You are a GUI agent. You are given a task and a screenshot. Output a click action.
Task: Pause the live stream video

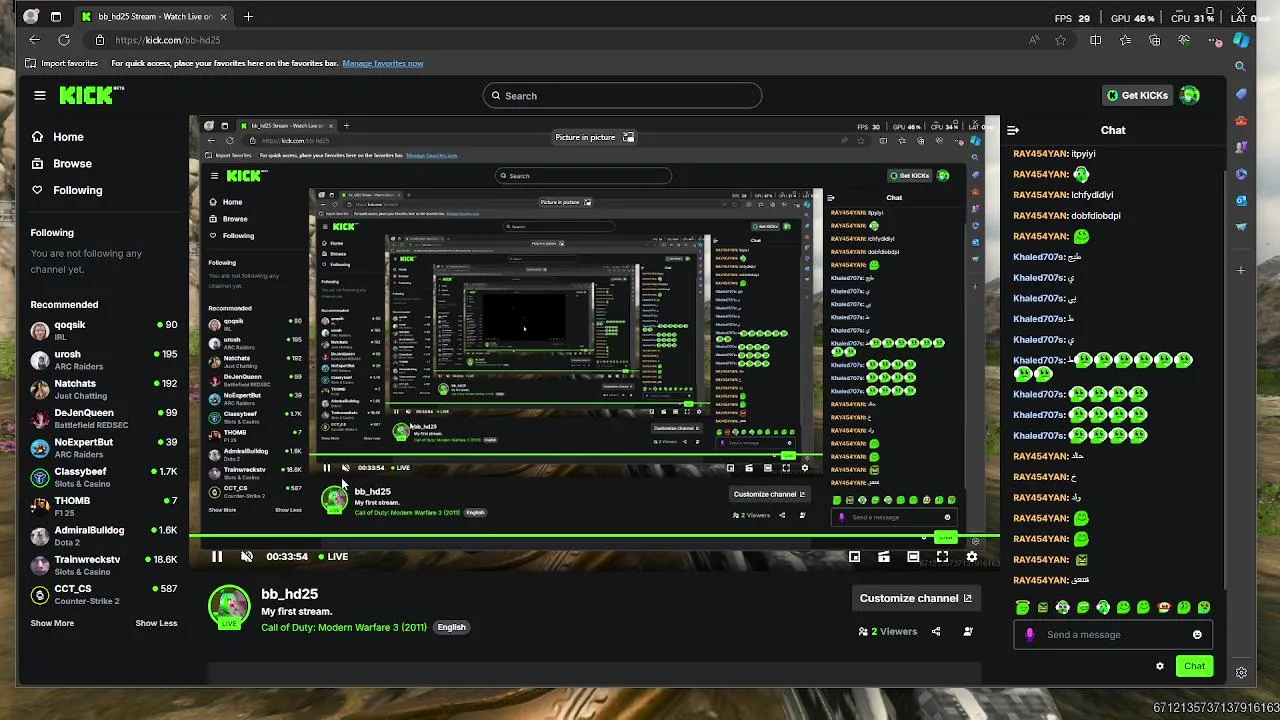pos(217,557)
